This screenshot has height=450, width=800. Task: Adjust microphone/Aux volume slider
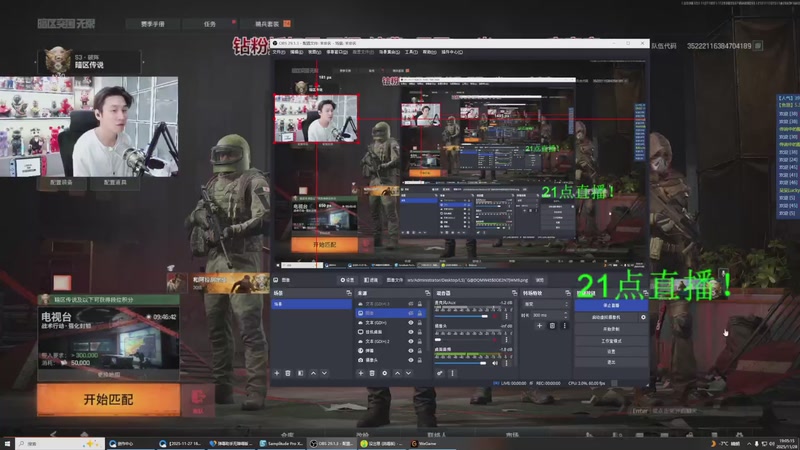(461, 316)
